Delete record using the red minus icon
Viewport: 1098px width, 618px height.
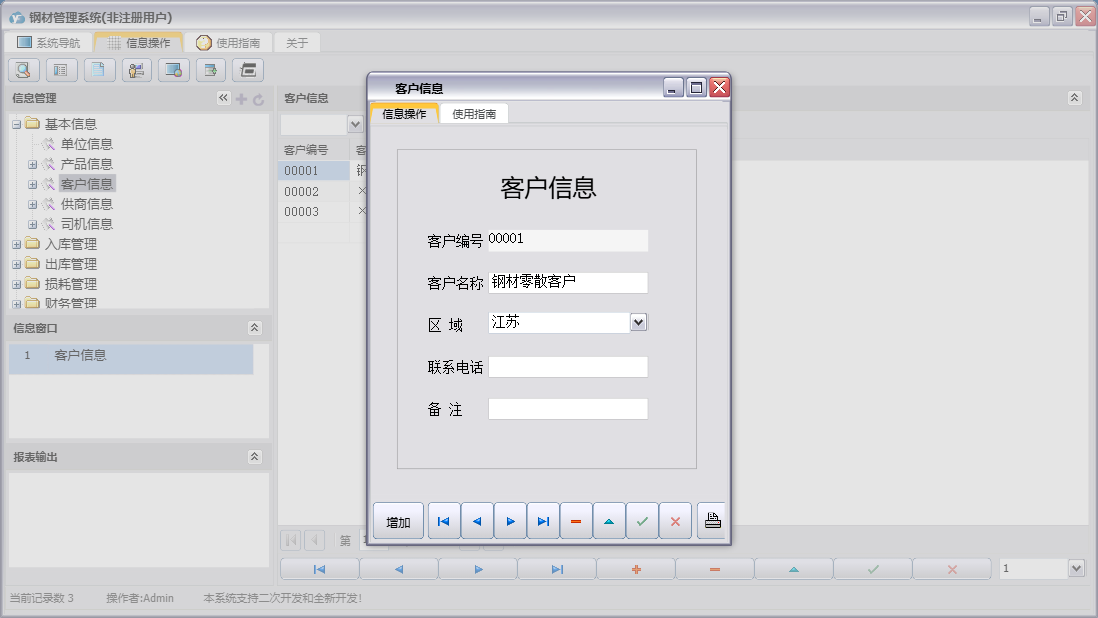tap(575, 520)
